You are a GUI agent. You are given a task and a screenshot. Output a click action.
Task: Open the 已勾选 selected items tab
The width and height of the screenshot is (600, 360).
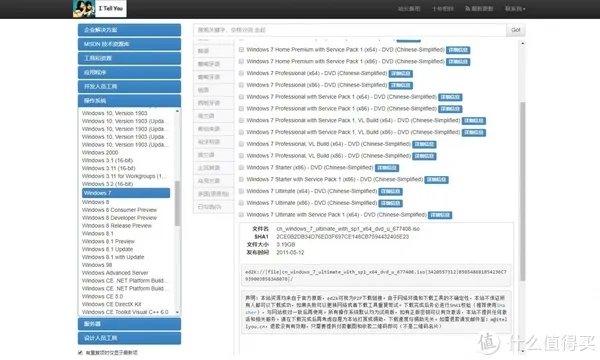(x=214, y=207)
